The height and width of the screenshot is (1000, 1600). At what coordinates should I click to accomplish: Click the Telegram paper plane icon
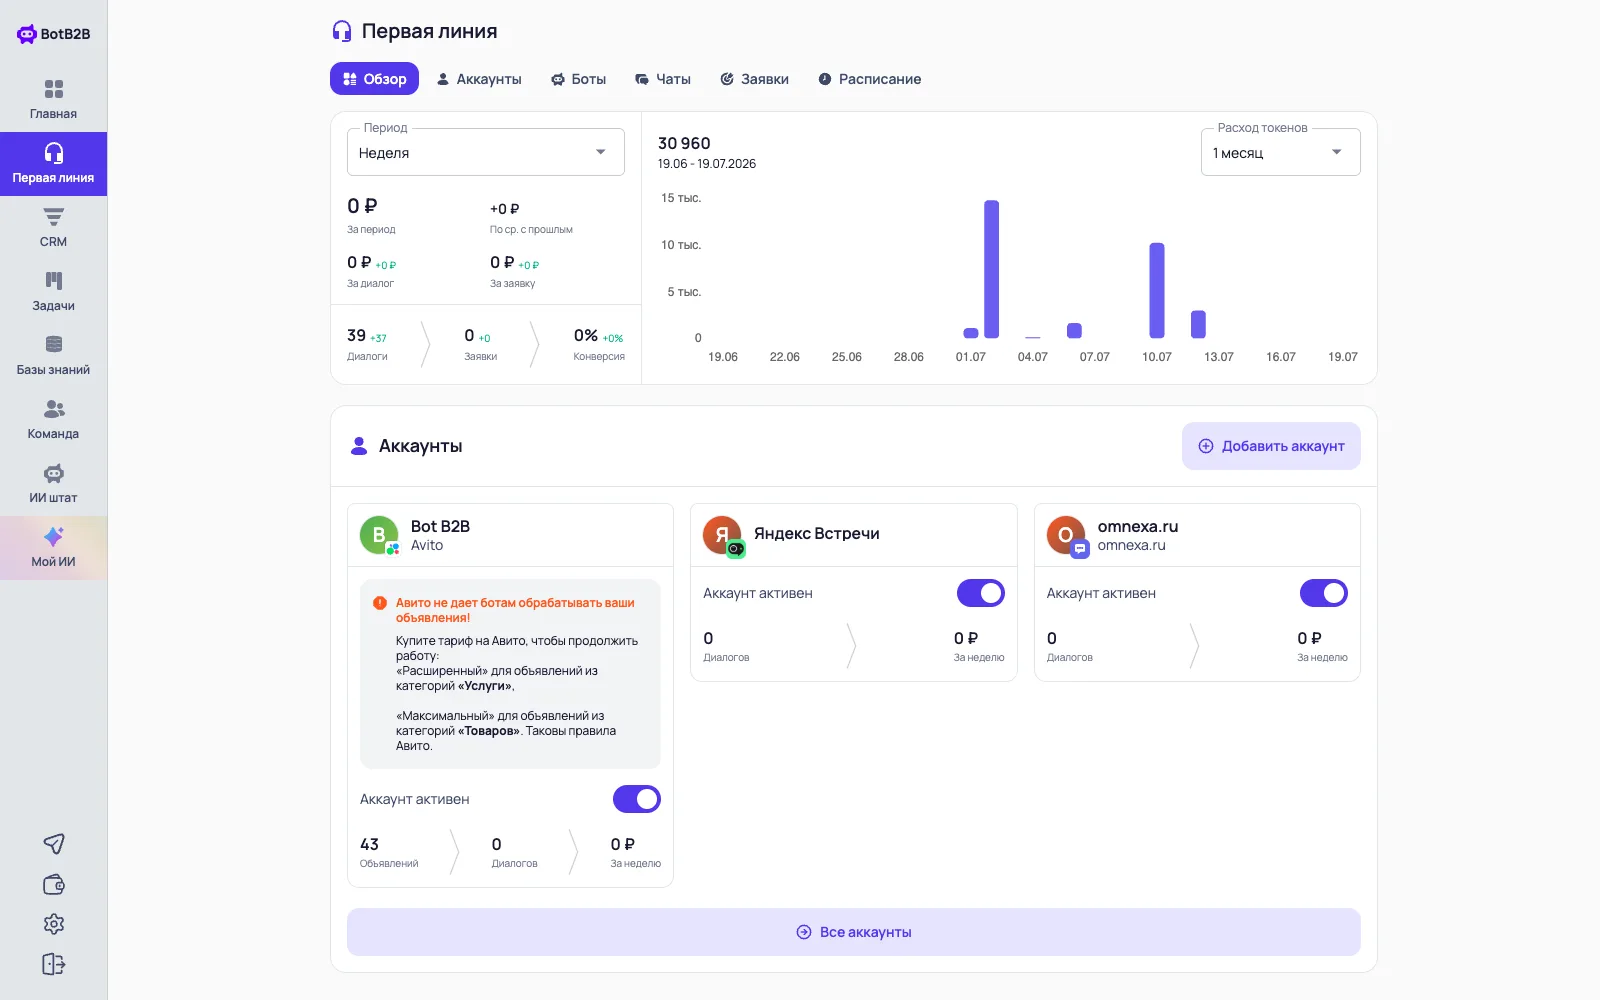click(54, 844)
